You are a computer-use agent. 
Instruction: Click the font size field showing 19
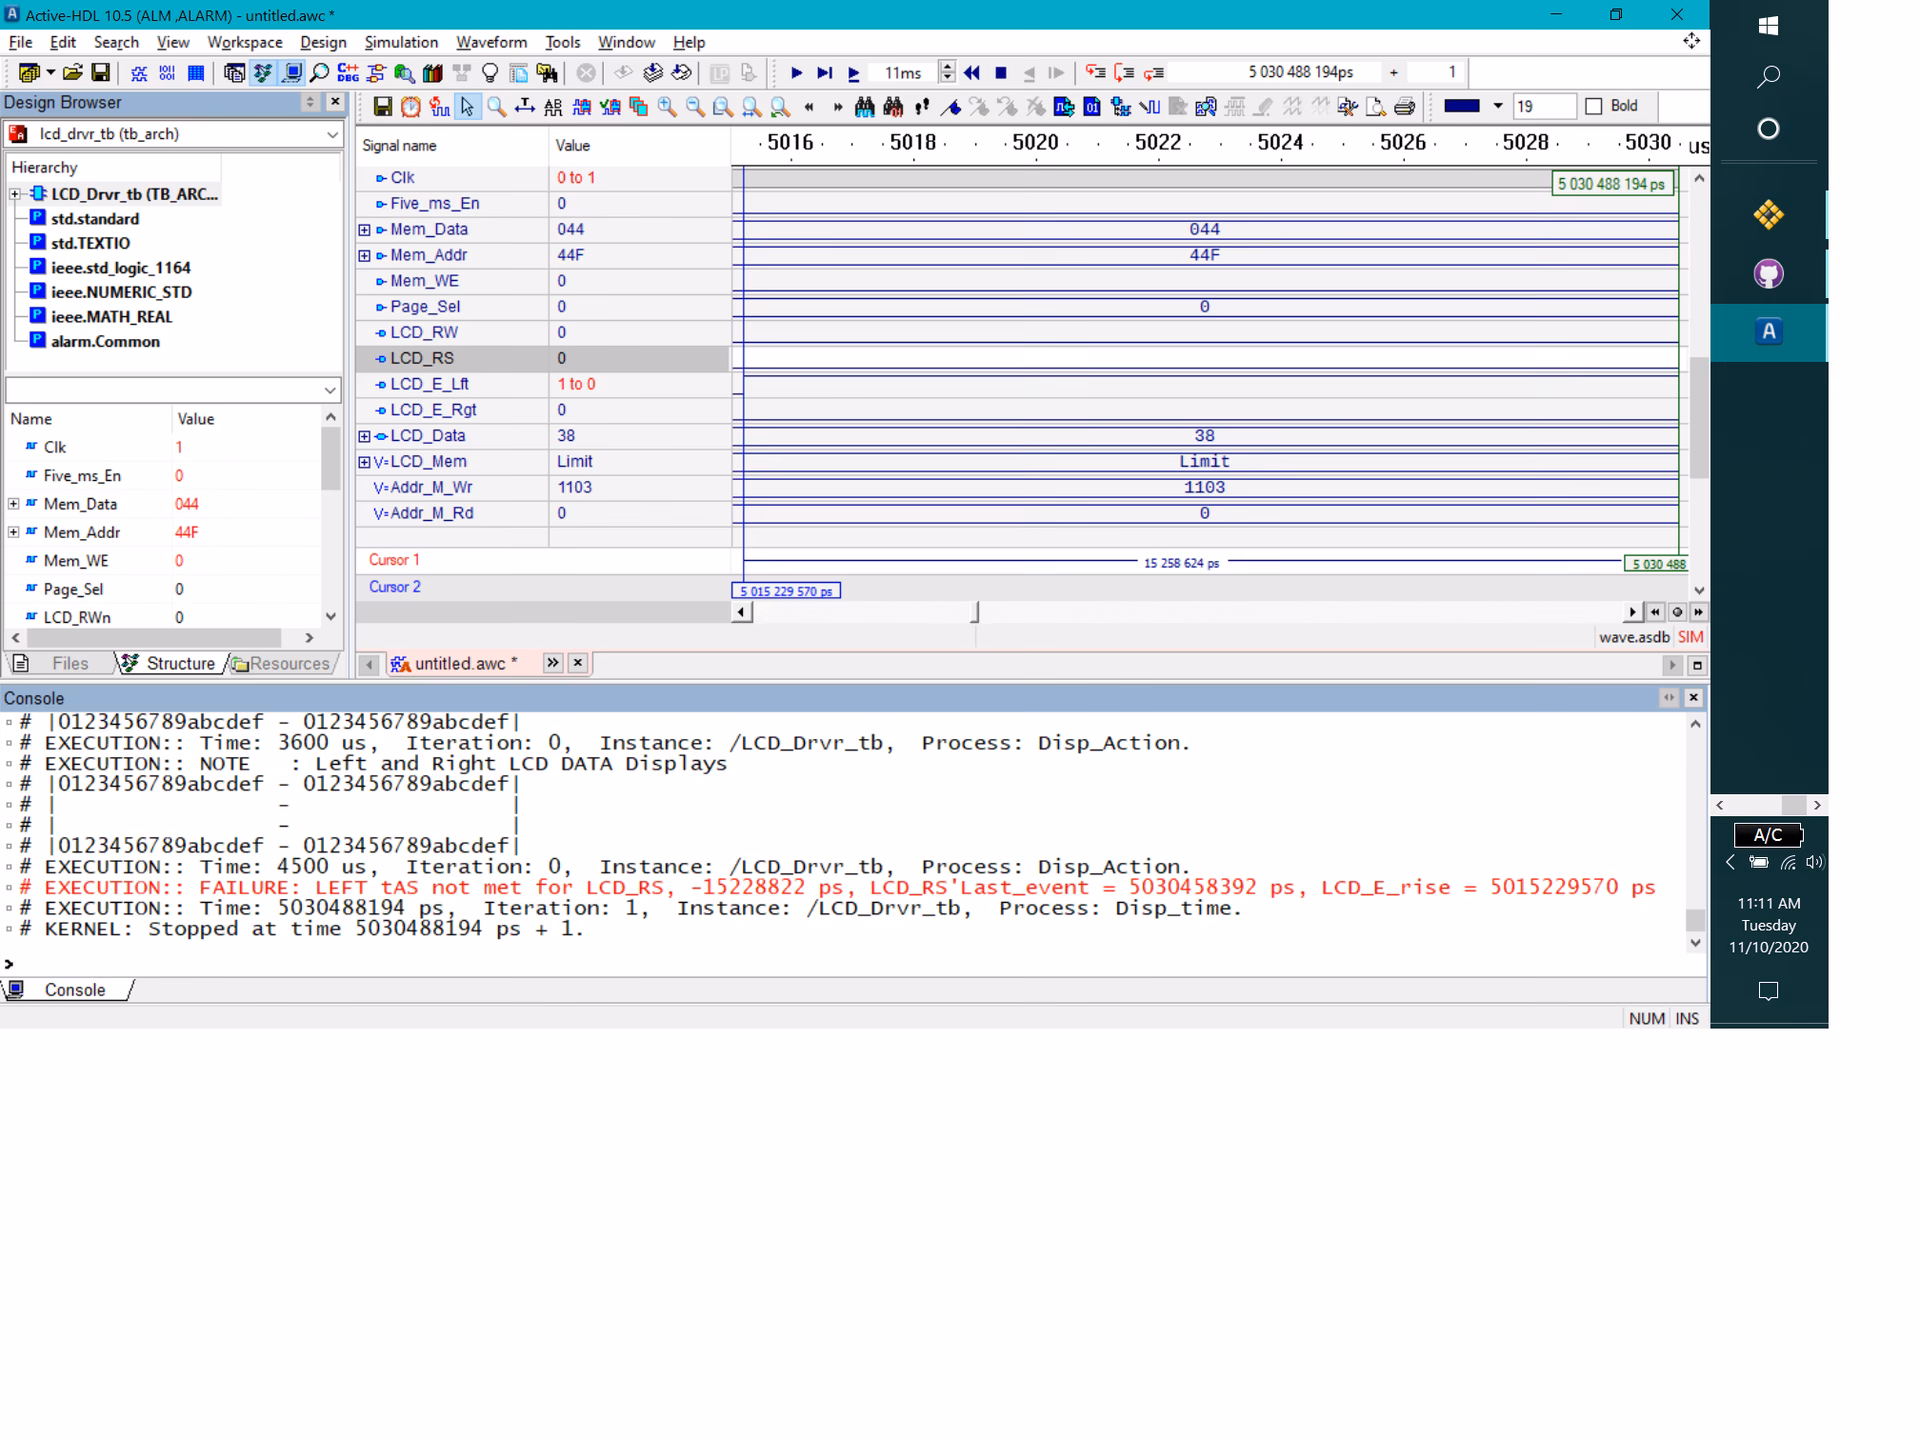point(1544,106)
